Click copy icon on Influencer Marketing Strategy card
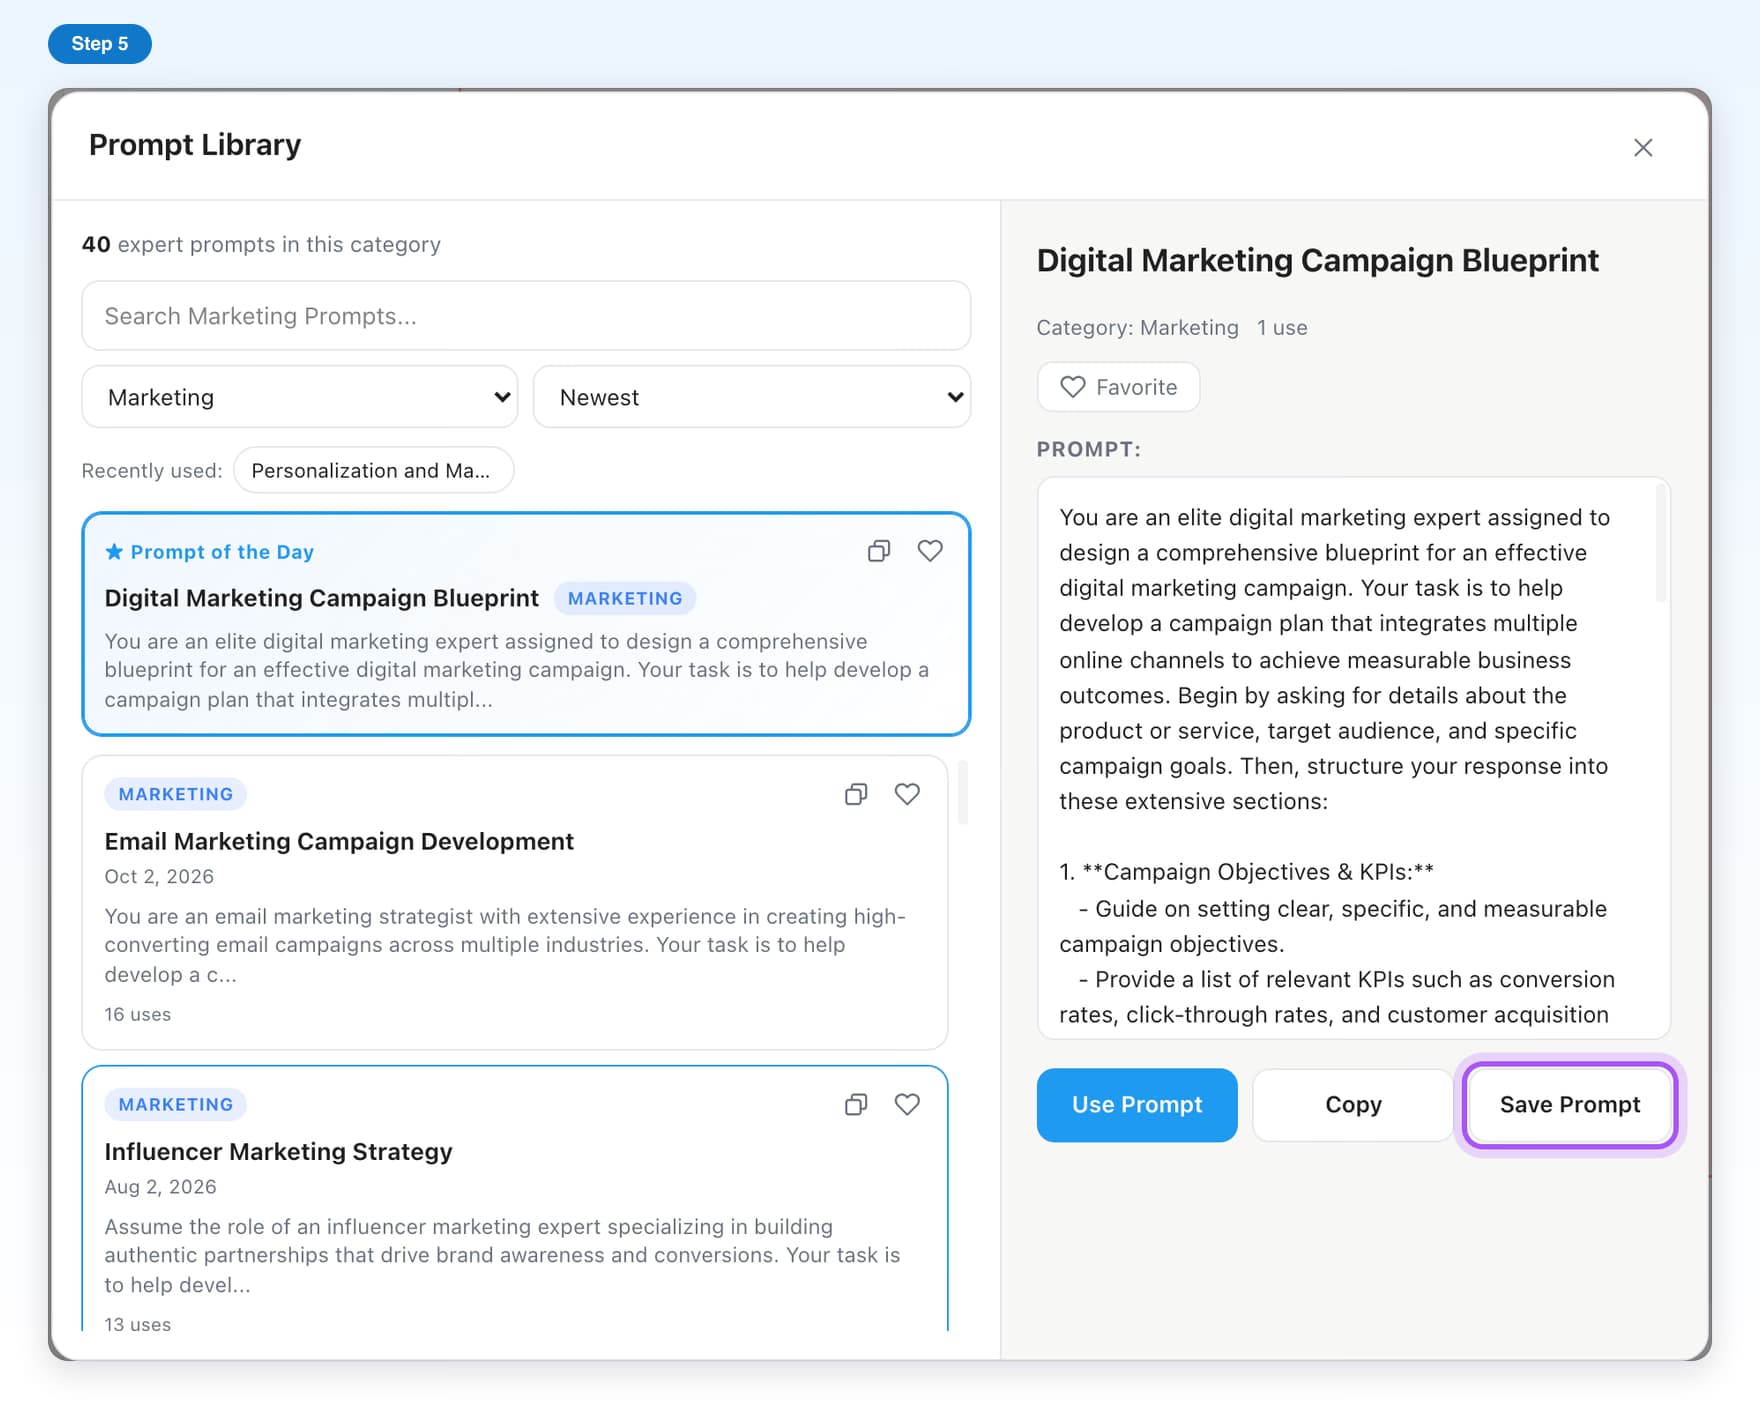Image resolution: width=1760 pixels, height=1409 pixels. point(856,1104)
